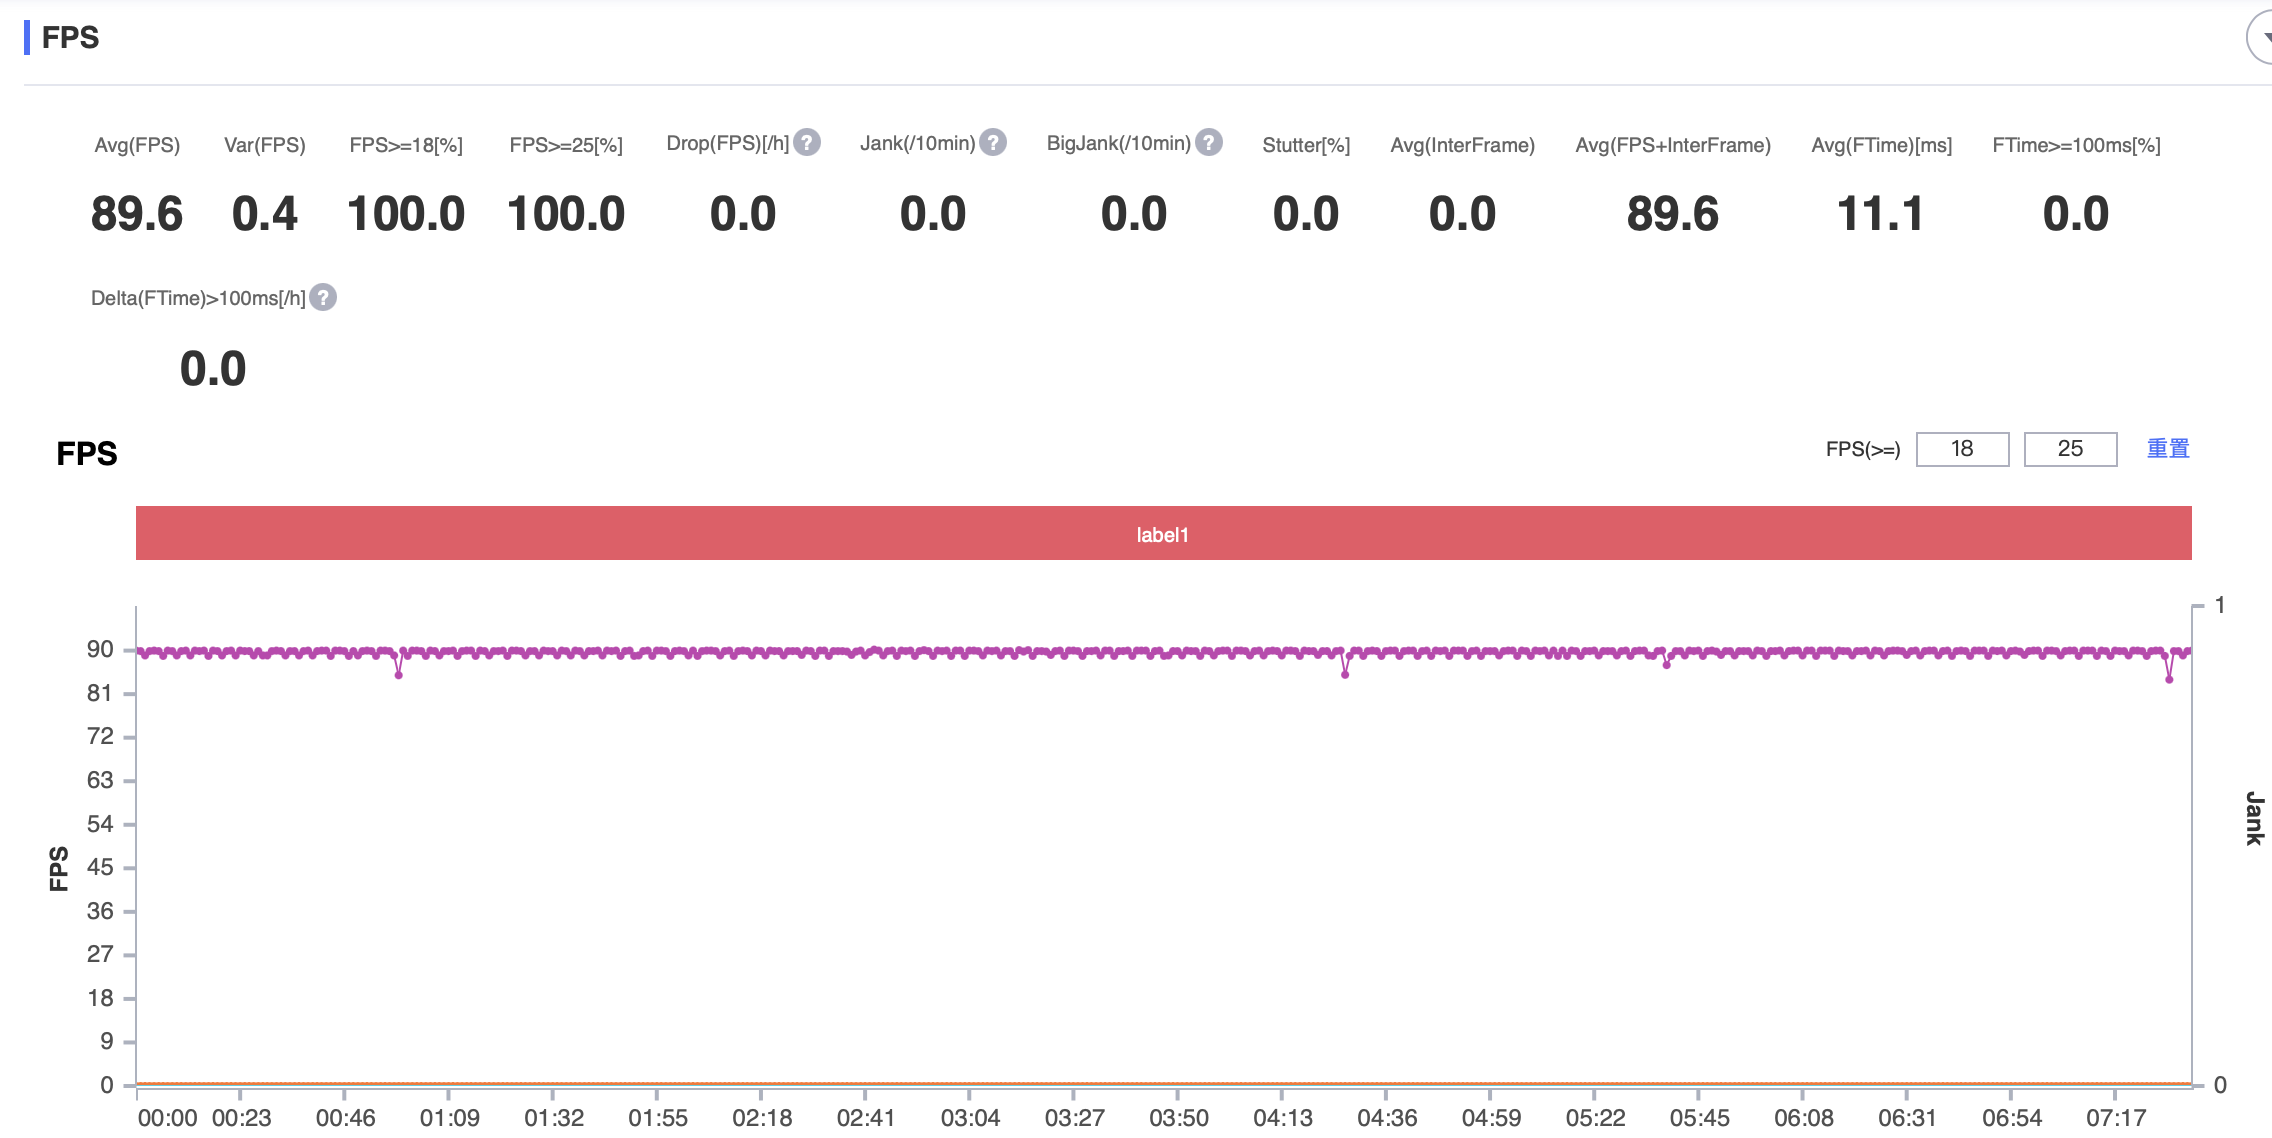Click the Stutter[%] metric label
Viewport: 2272px width, 1138px height.
pyautogui.click(x=1306, y=145)
